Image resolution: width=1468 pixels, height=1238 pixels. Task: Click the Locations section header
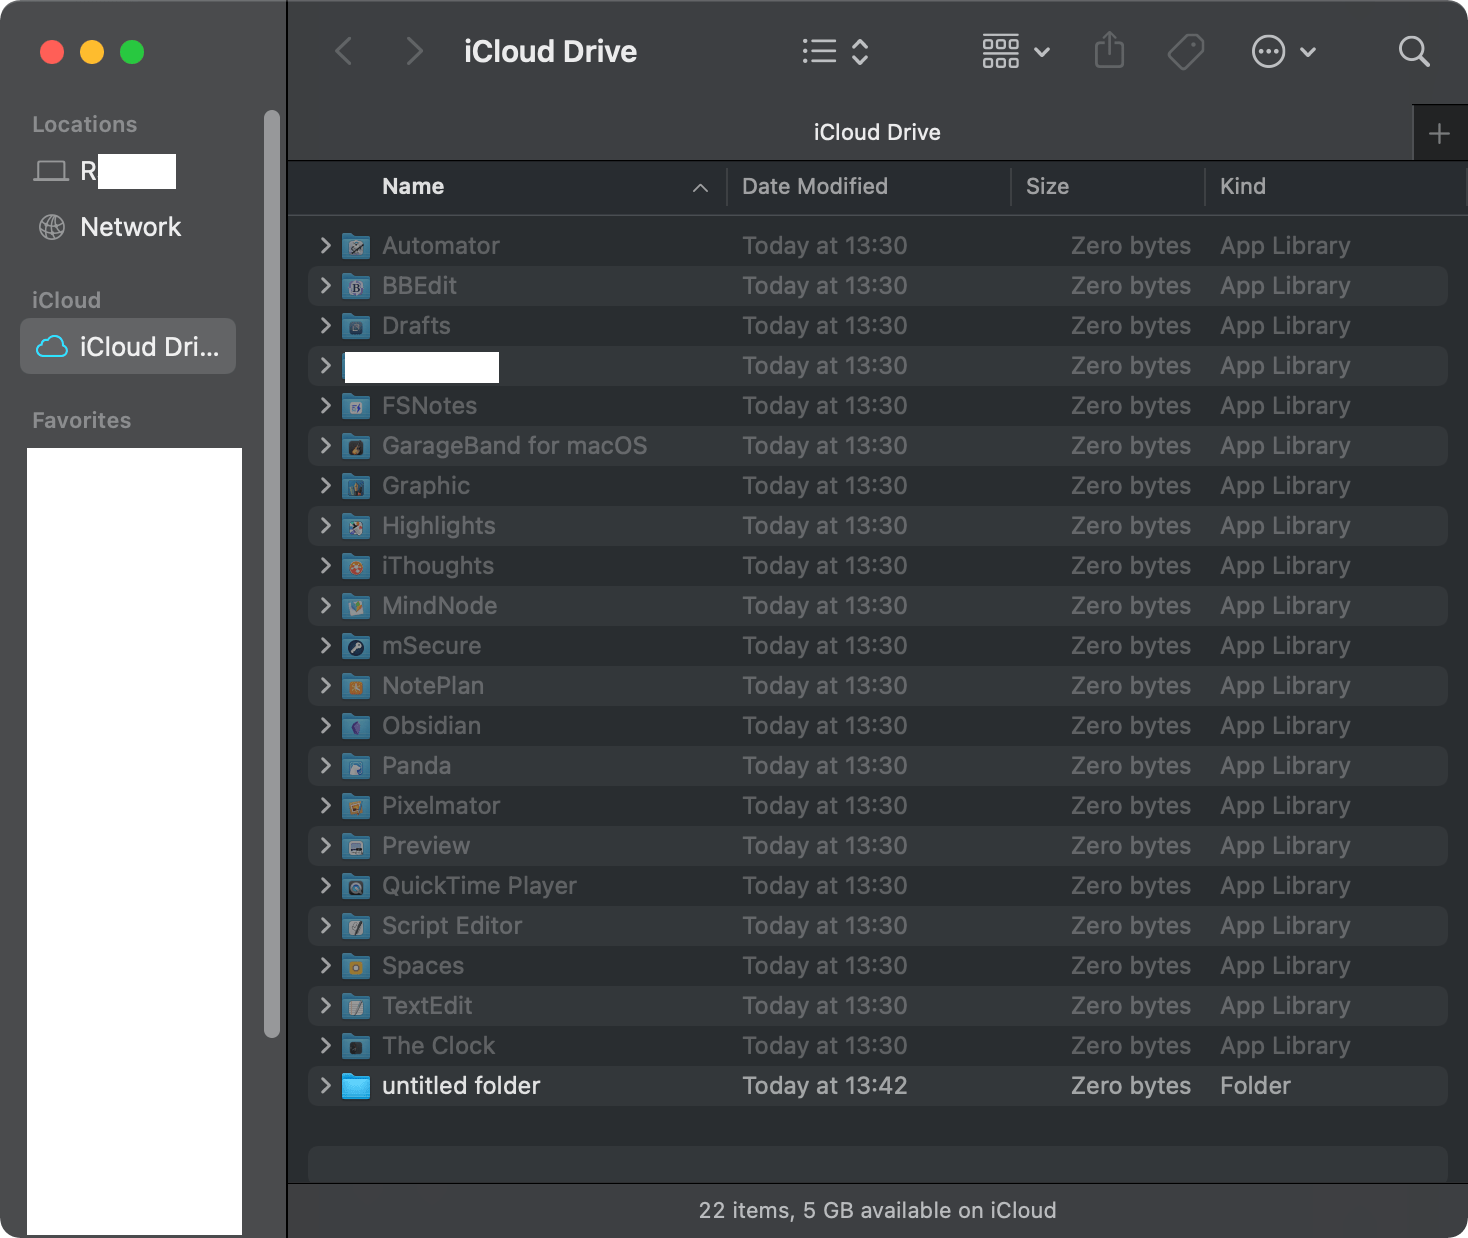[x=84, y=124]
